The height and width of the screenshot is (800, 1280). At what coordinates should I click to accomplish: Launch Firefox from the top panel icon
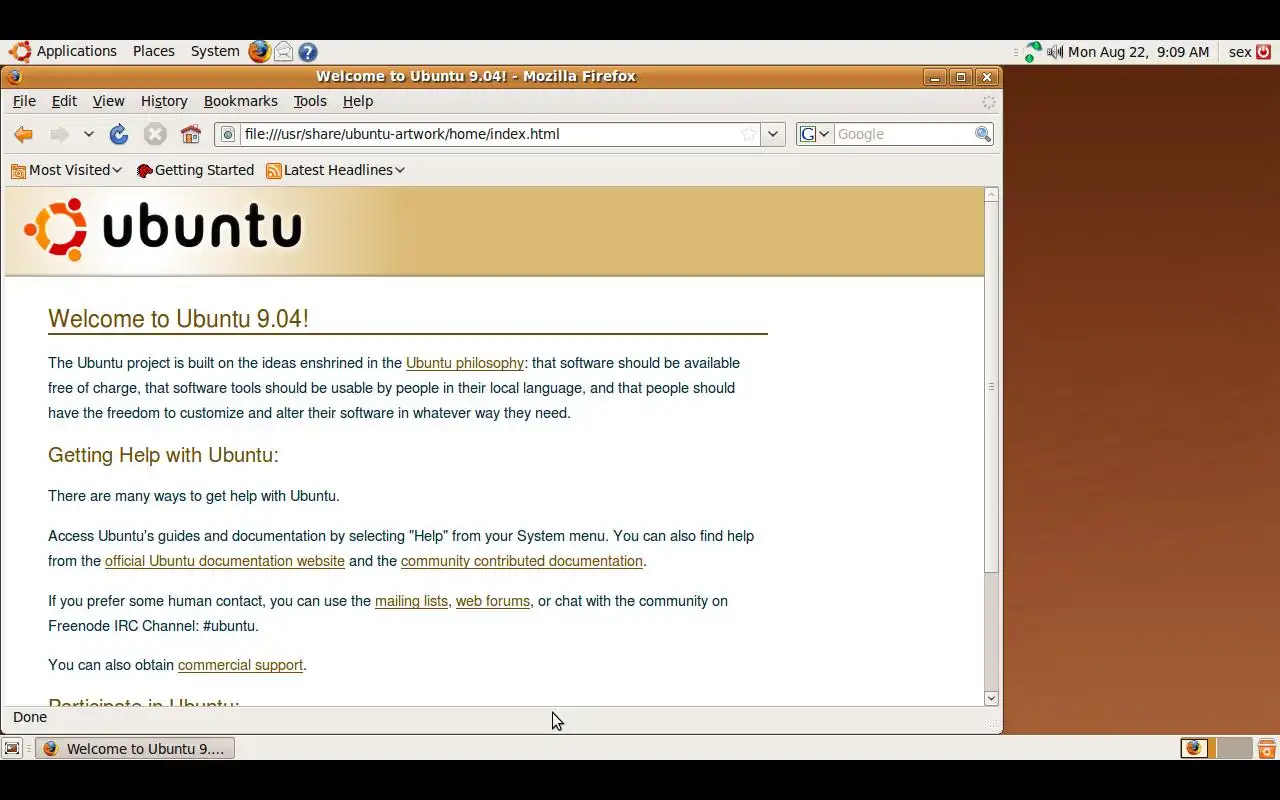click(x=260, y=51)
